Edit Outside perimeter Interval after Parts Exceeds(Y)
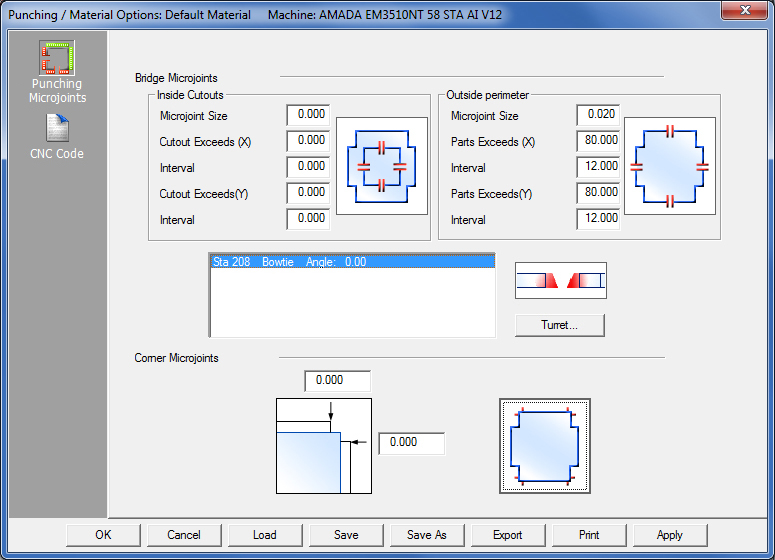The image size is (775, 560). (x=599, y=219)
